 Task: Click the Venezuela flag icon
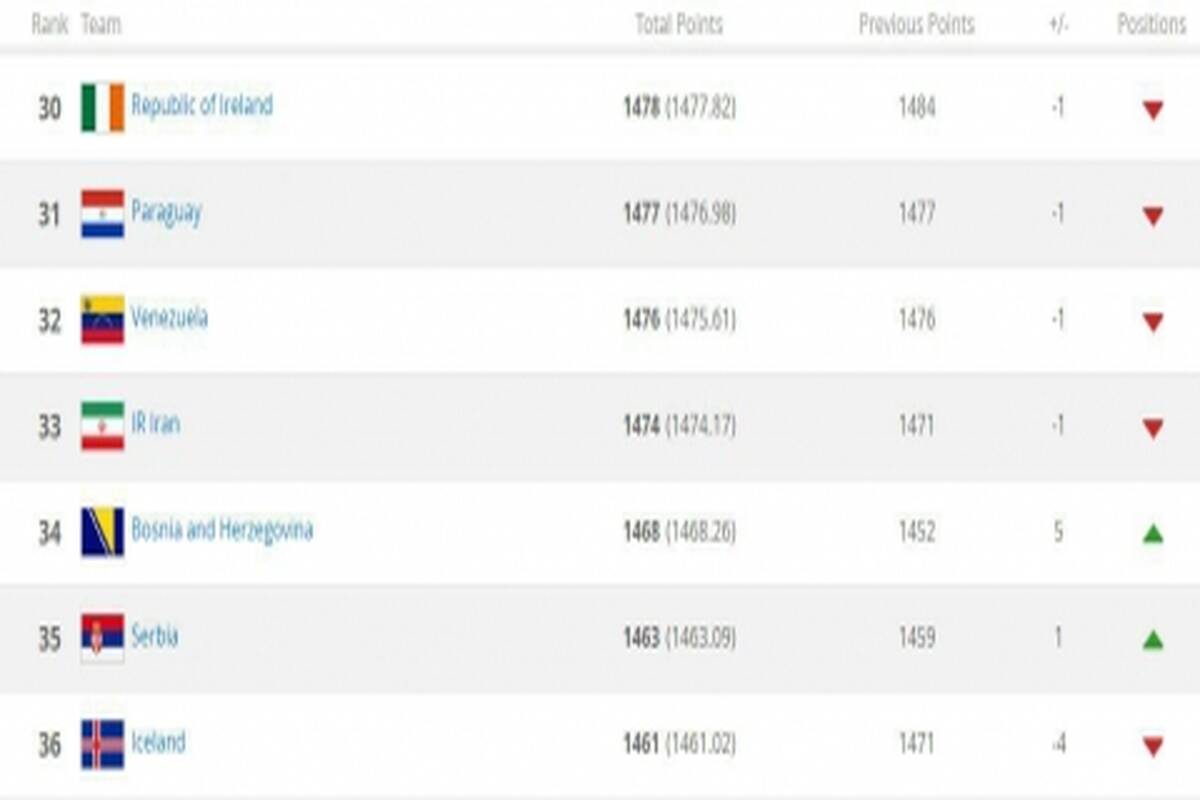point(103,320)
